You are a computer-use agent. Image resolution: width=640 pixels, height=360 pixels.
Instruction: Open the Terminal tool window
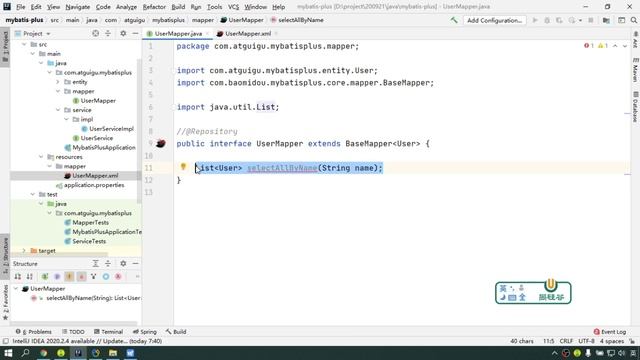pos(108,332)
